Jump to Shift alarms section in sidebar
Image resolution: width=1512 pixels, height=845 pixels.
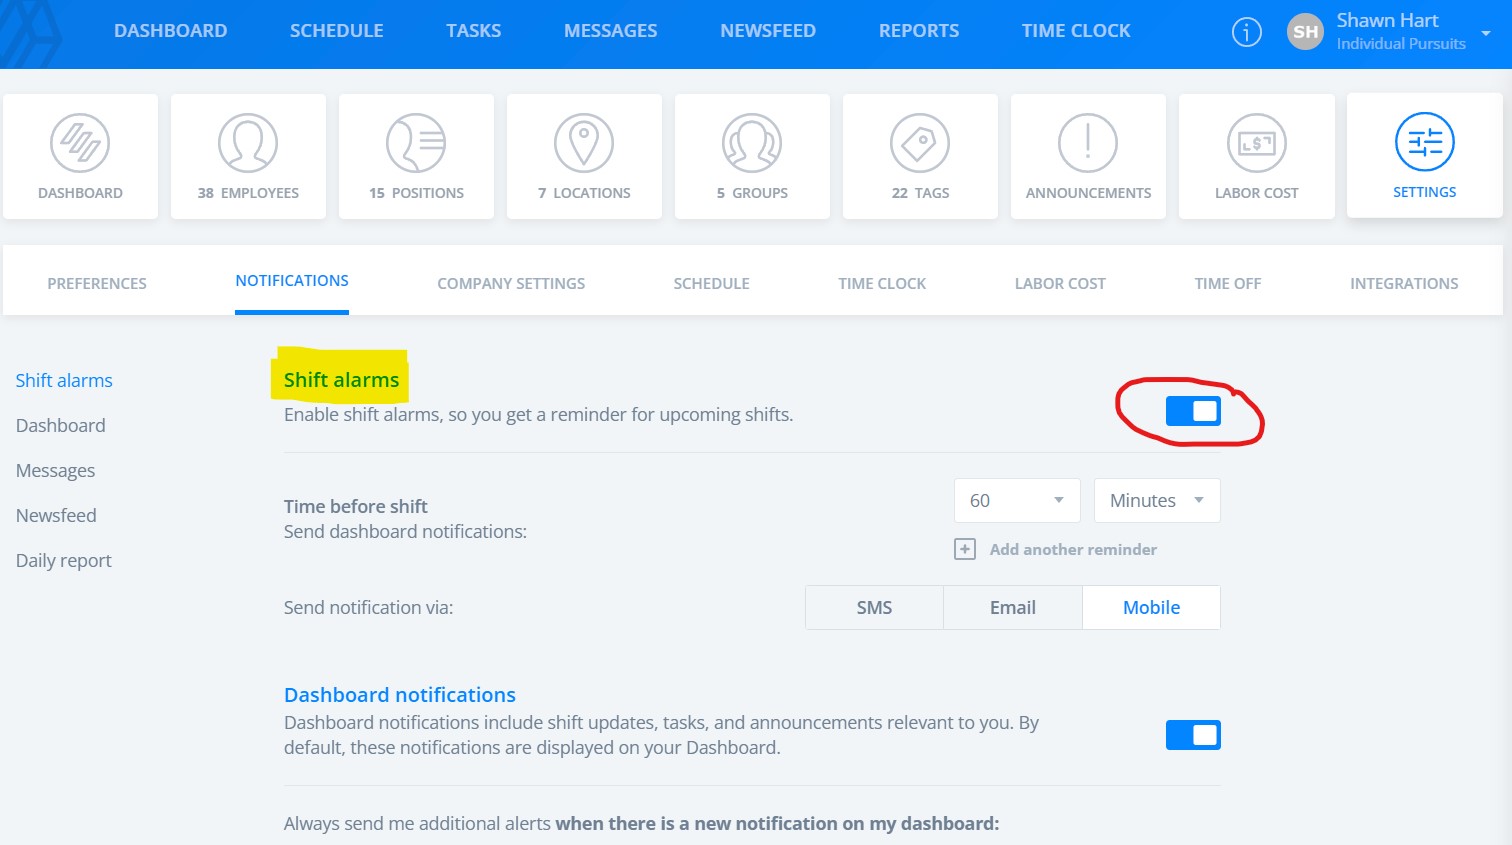click(x=64, y=380)
